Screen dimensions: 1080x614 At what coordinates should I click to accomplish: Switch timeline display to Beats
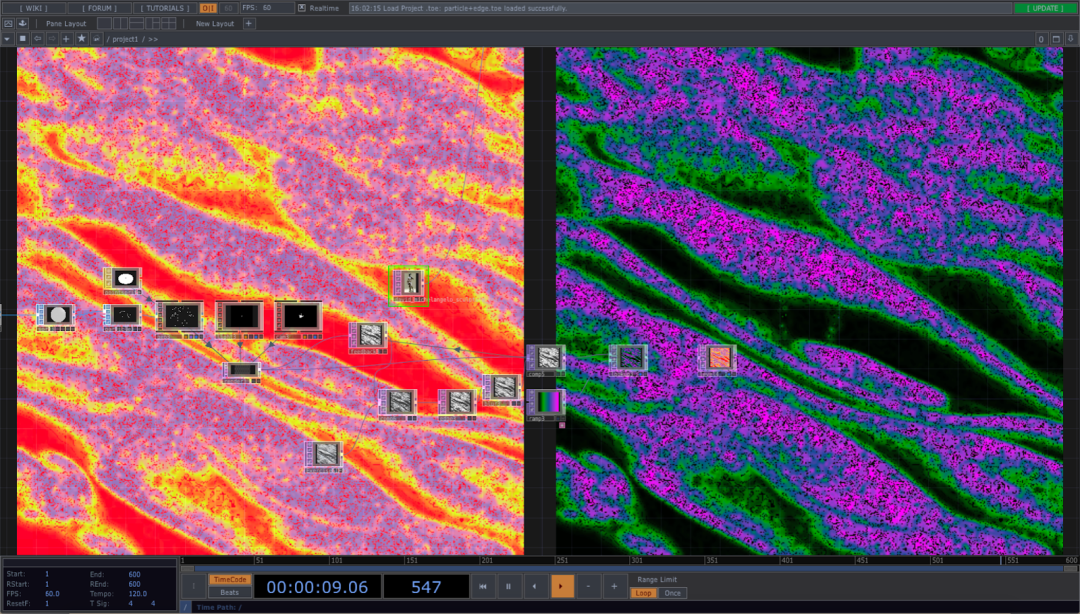(229, 593)
